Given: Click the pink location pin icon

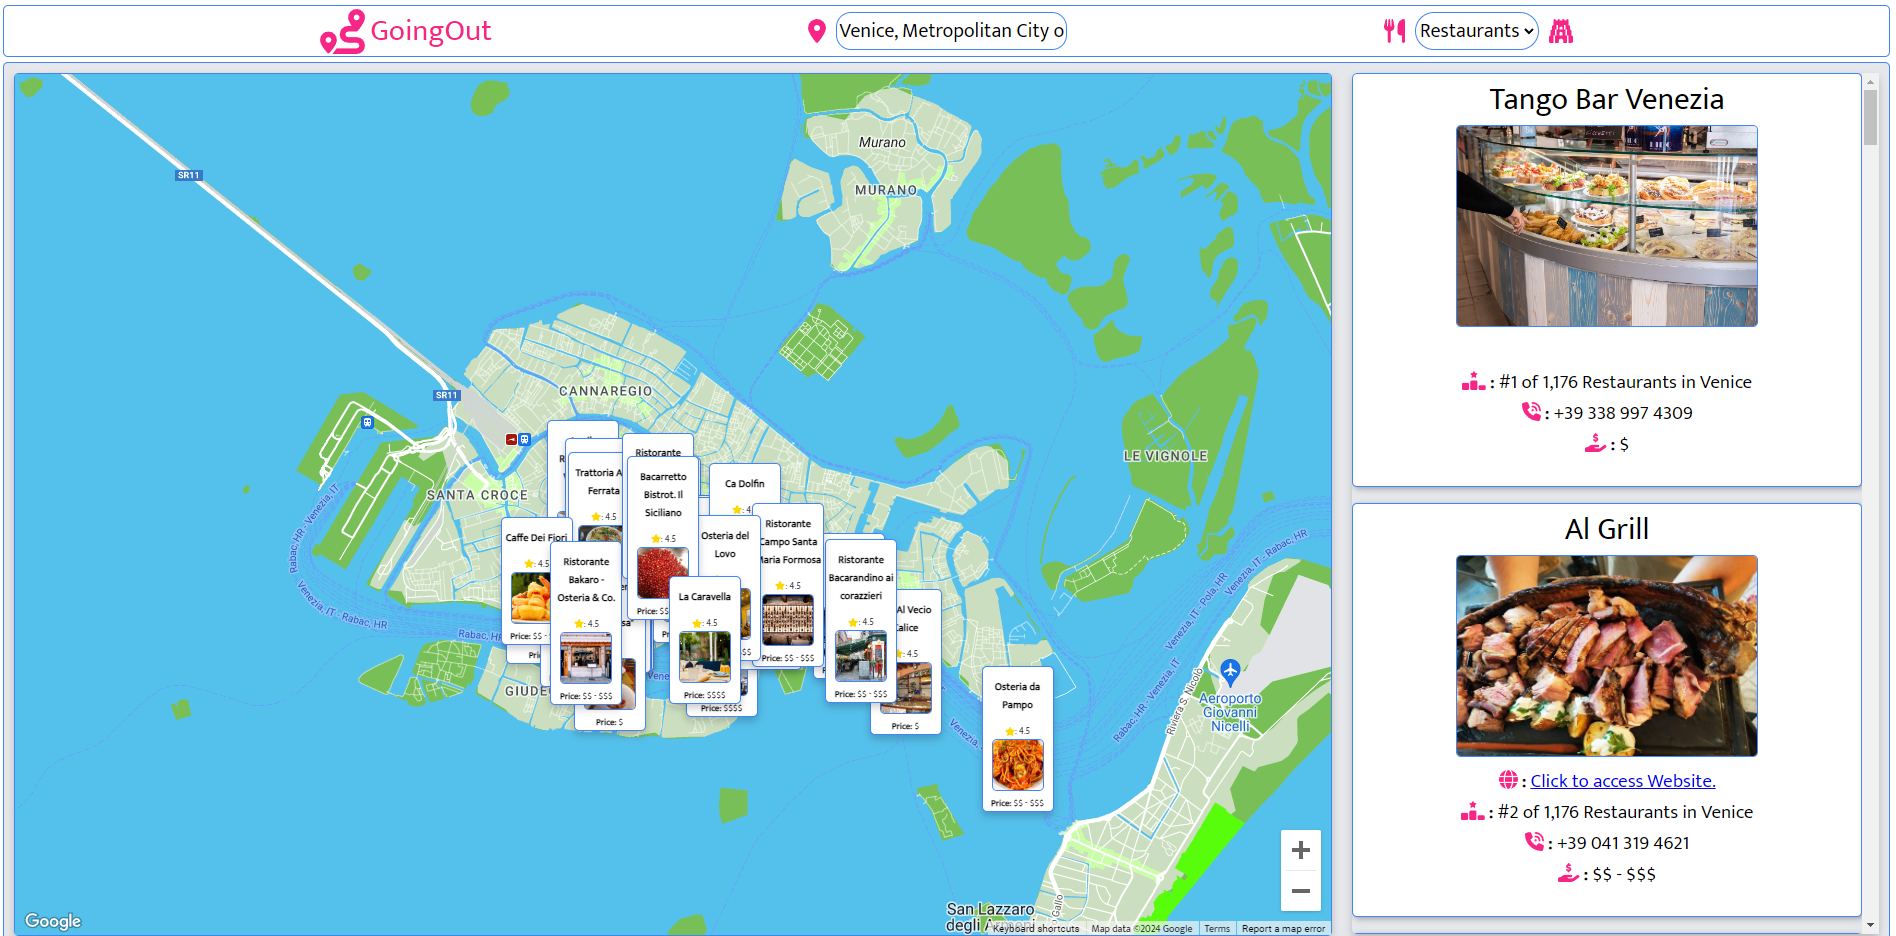Looking at the screenshot, I should 816,31.
